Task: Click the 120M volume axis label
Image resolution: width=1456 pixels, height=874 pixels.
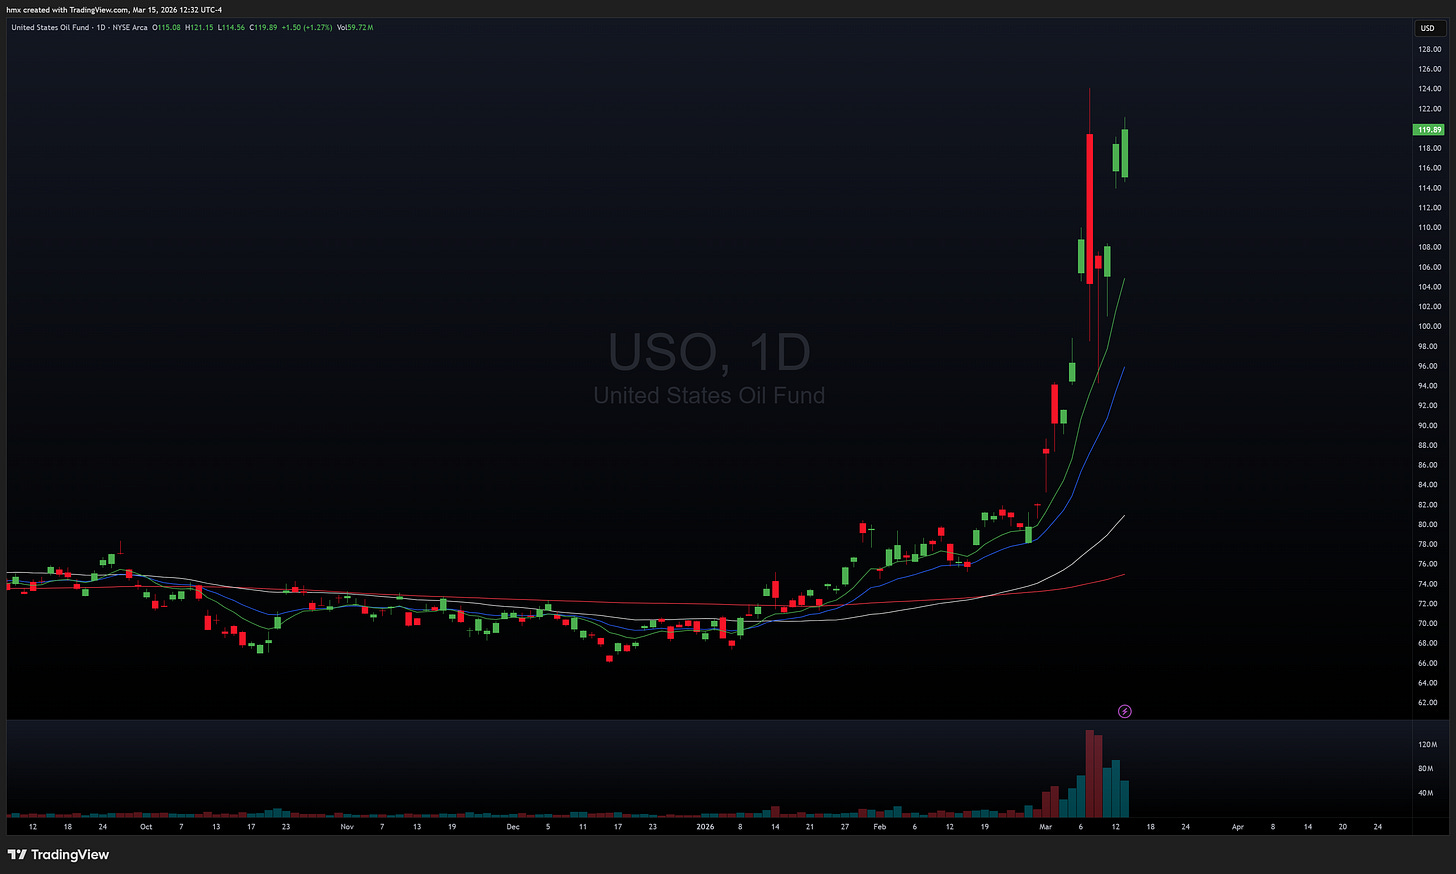Action: [1428, 744]
